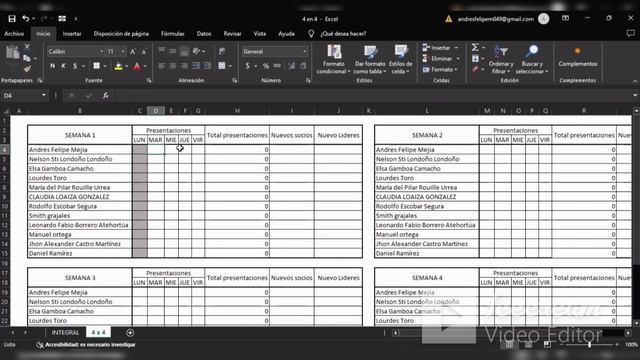Switch to the INTEGRAL sheet tab
The height and width of the screenshot is (360, 640).
coord(65,333)
